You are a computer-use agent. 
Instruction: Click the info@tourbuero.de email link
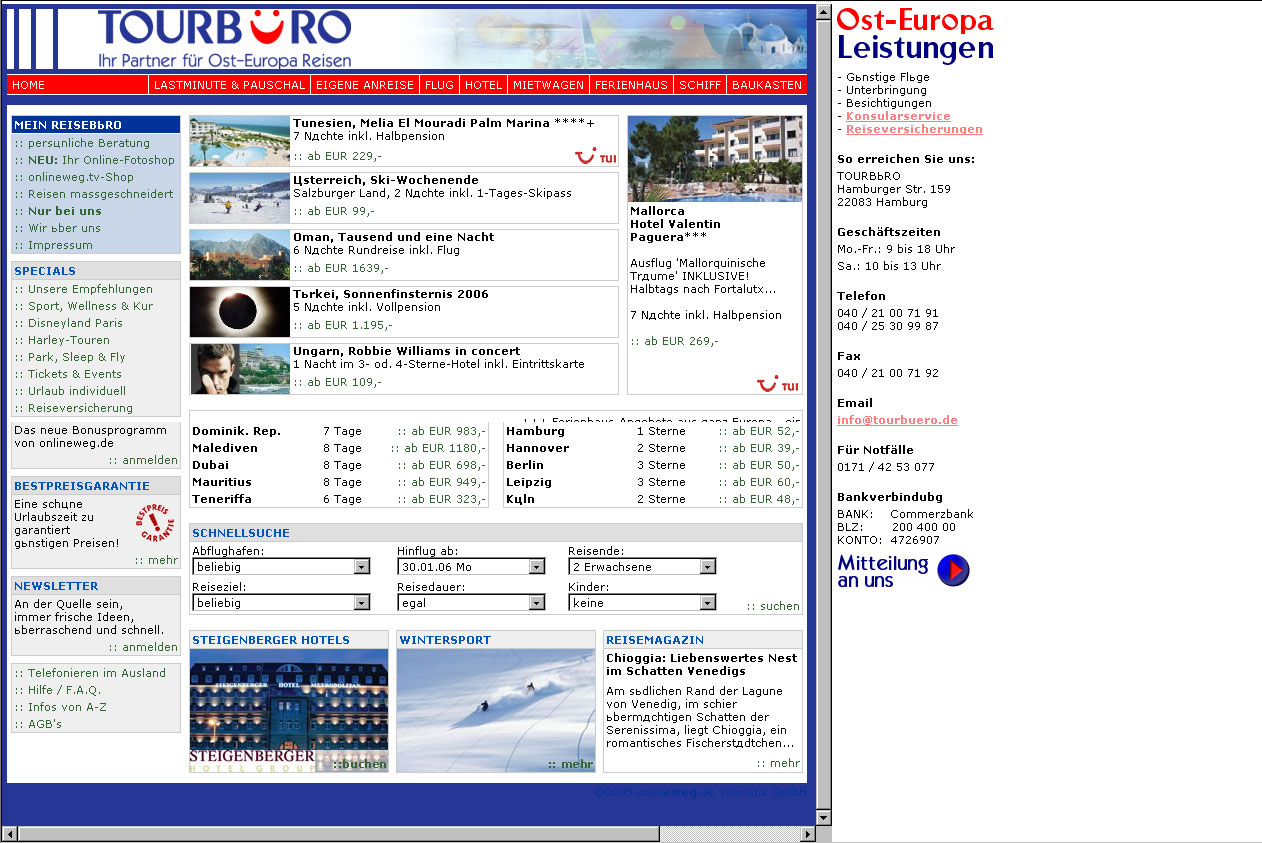(897, 420)
